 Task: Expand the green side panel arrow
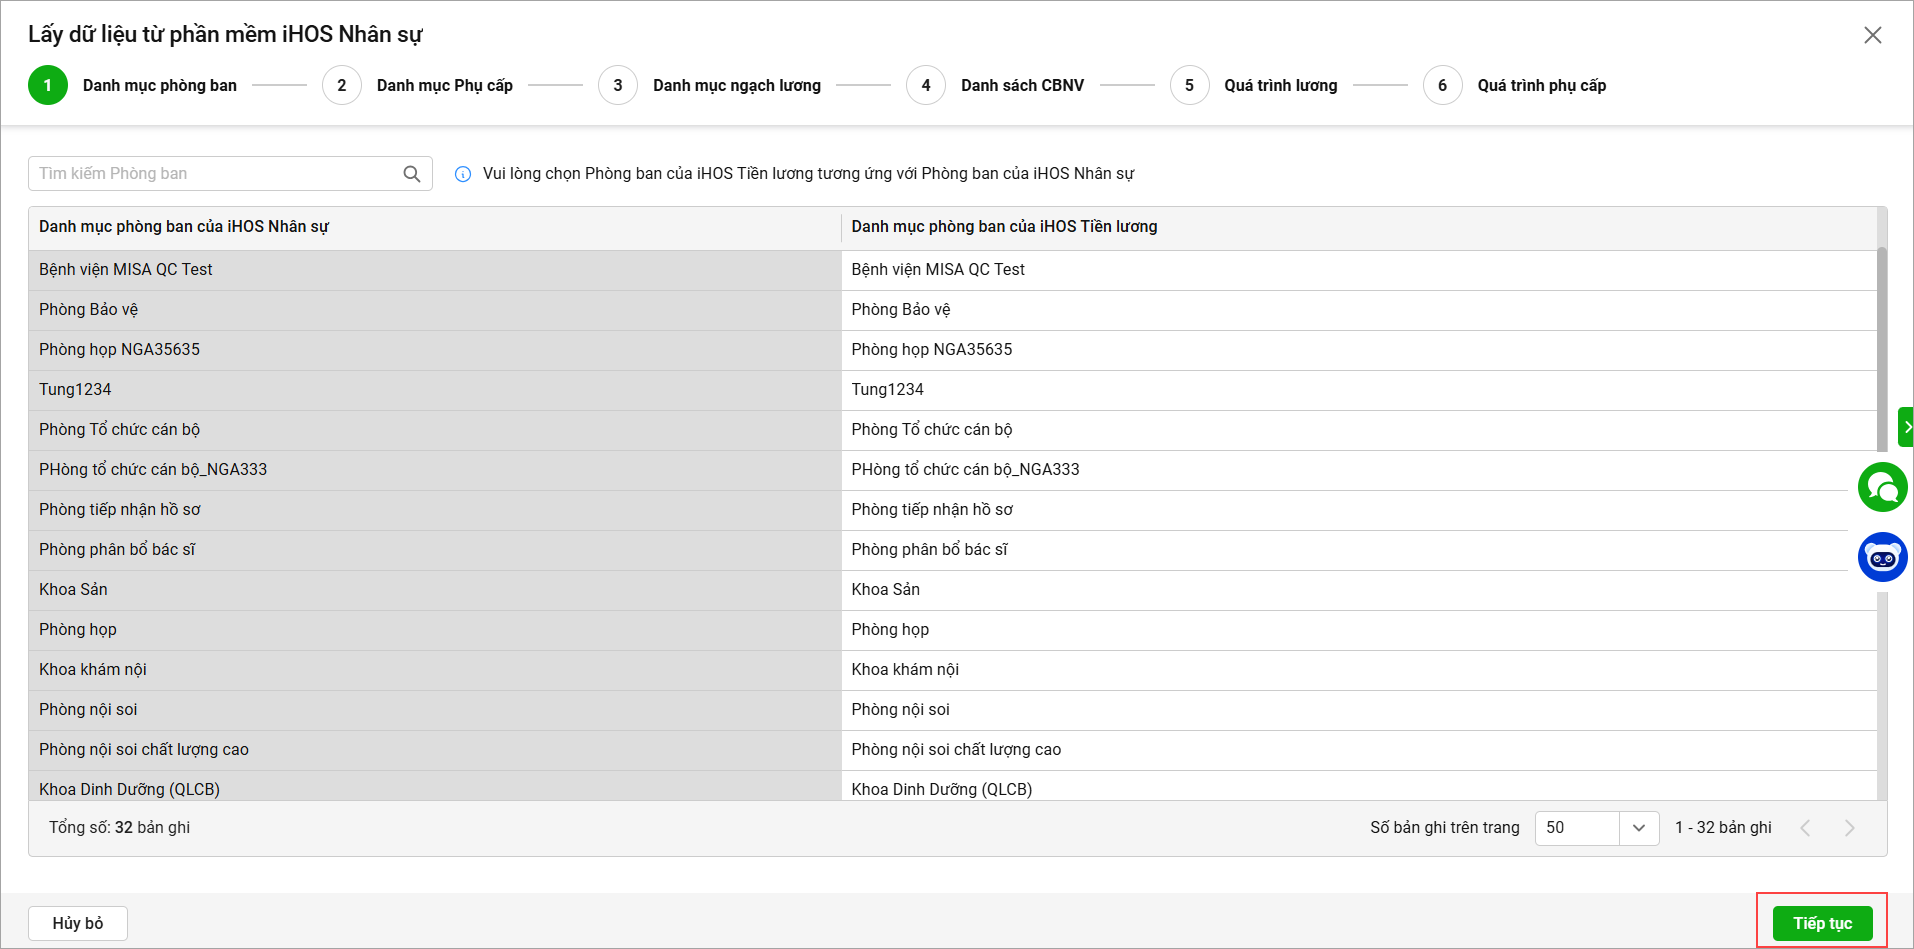coord(1906,427)
